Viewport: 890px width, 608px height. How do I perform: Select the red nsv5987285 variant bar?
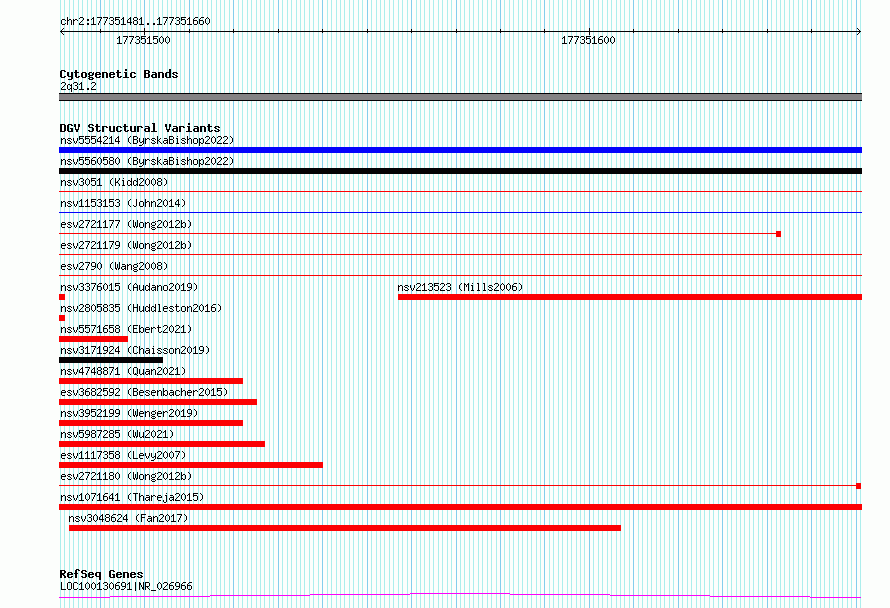tap(162, 444)
